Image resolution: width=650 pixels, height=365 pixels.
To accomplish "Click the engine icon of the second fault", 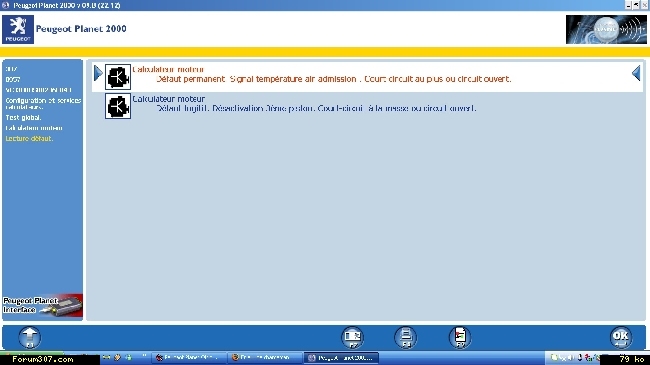I will coord(118,106).
